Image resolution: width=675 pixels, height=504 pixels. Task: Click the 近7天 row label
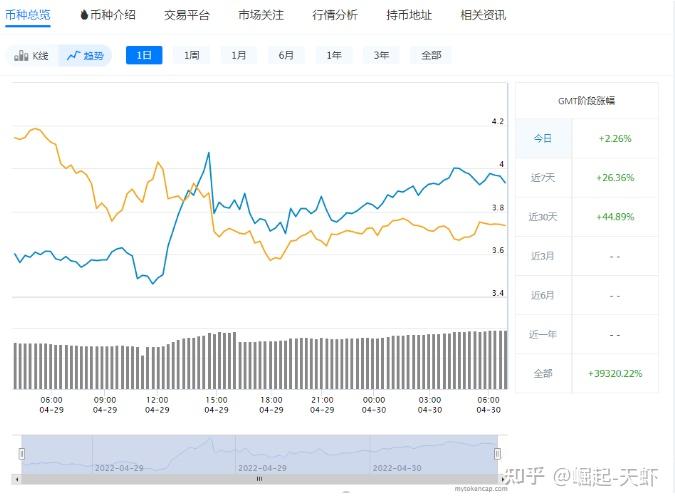coord(542,178)
